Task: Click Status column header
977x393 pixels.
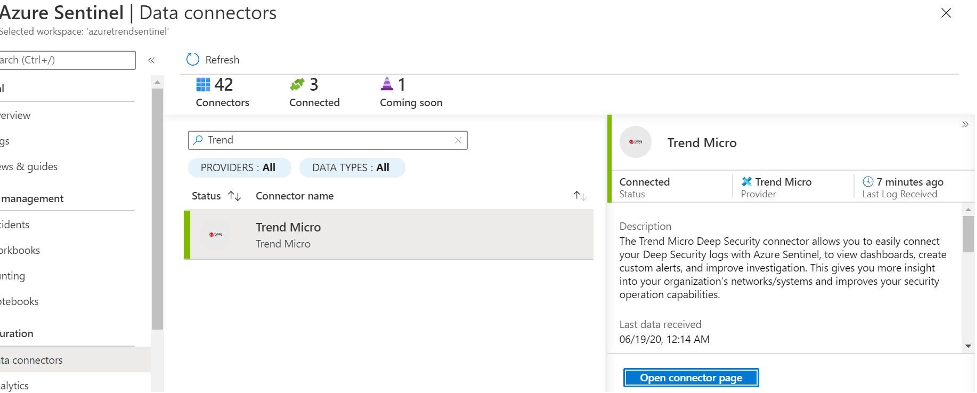Action: [206, 196]
